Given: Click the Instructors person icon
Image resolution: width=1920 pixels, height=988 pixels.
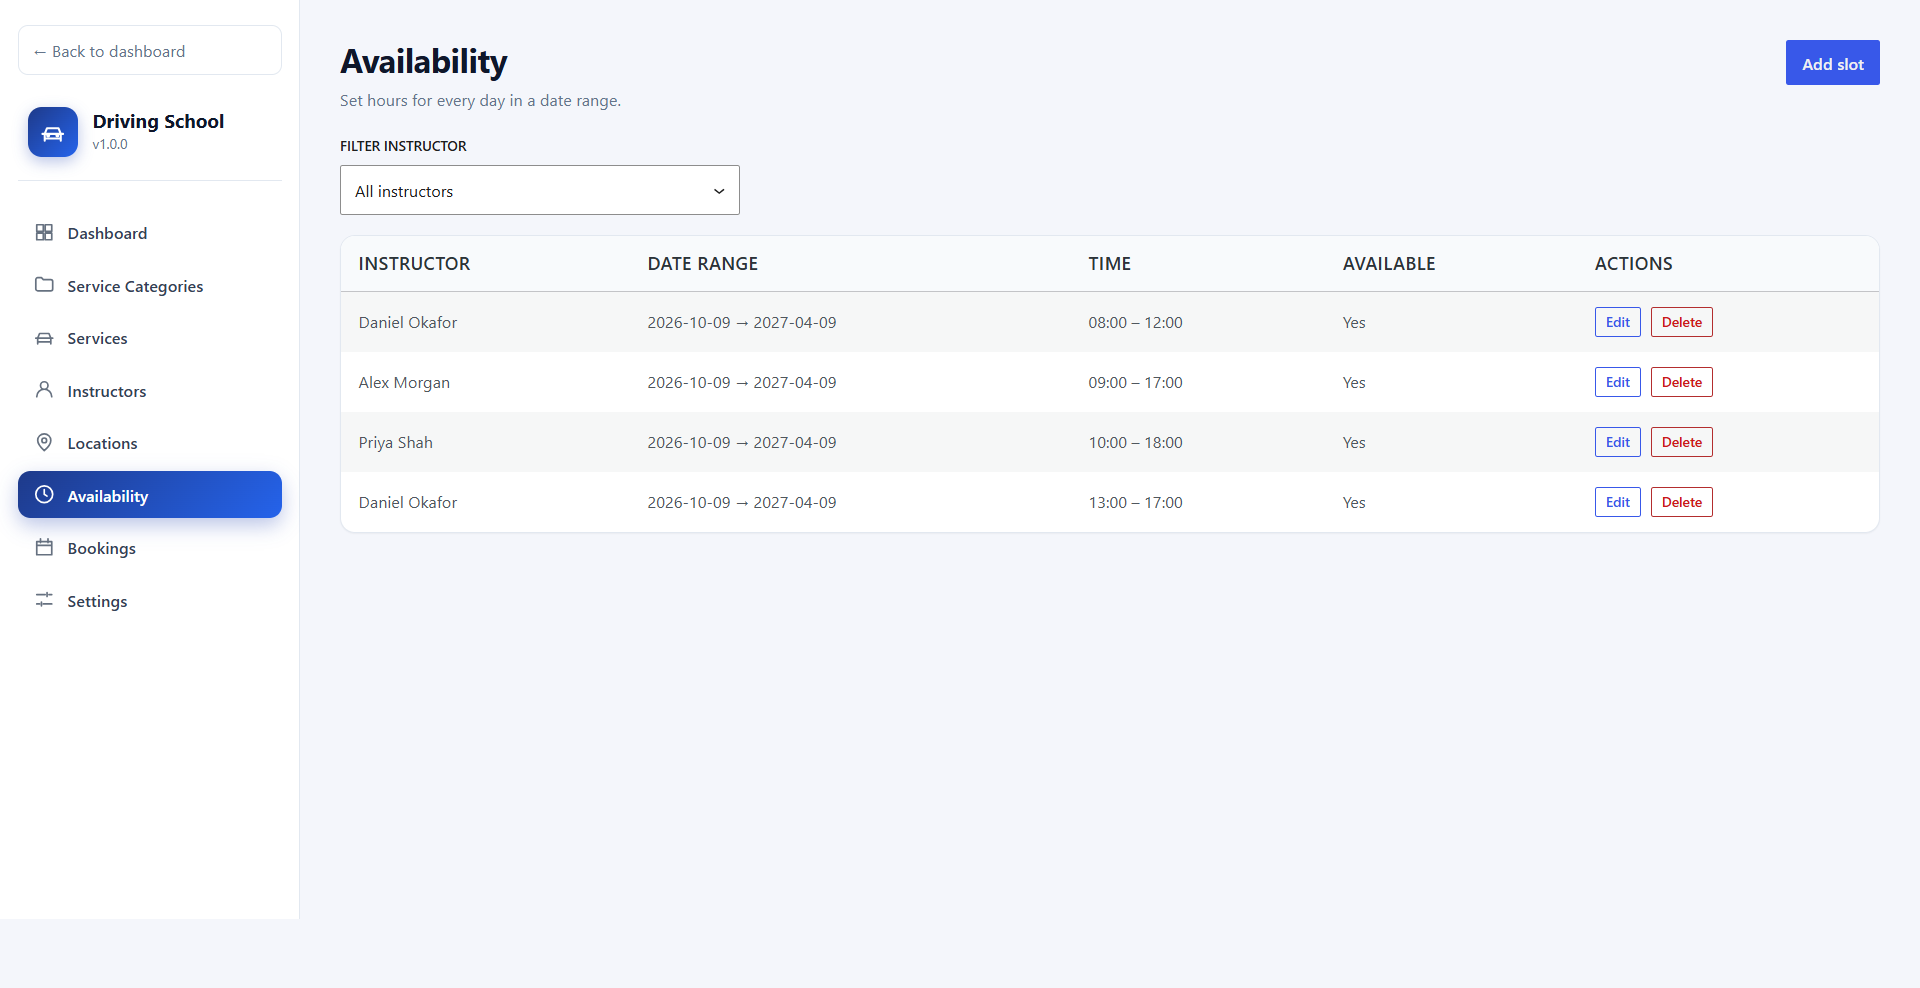Looking at the screenshot, I should coord(44,390).
